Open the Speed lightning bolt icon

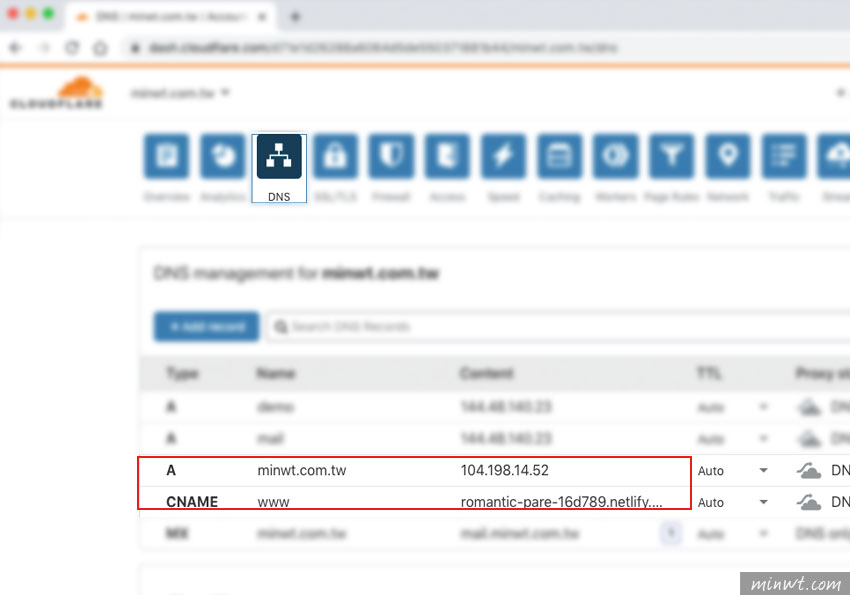tap(504, 157)
